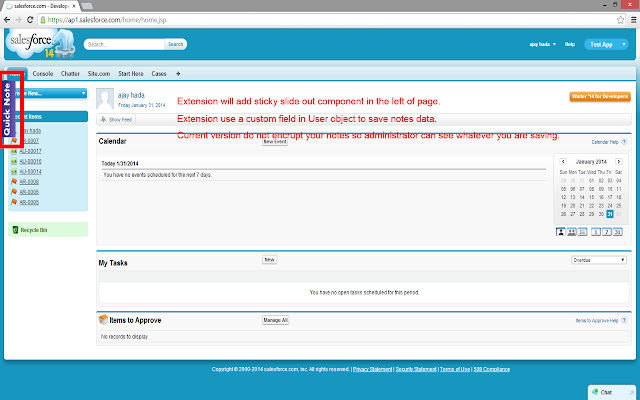Open Calendar Help question mark icon
Viewport: 640px width, 400px height.
(x=624, y=142)
